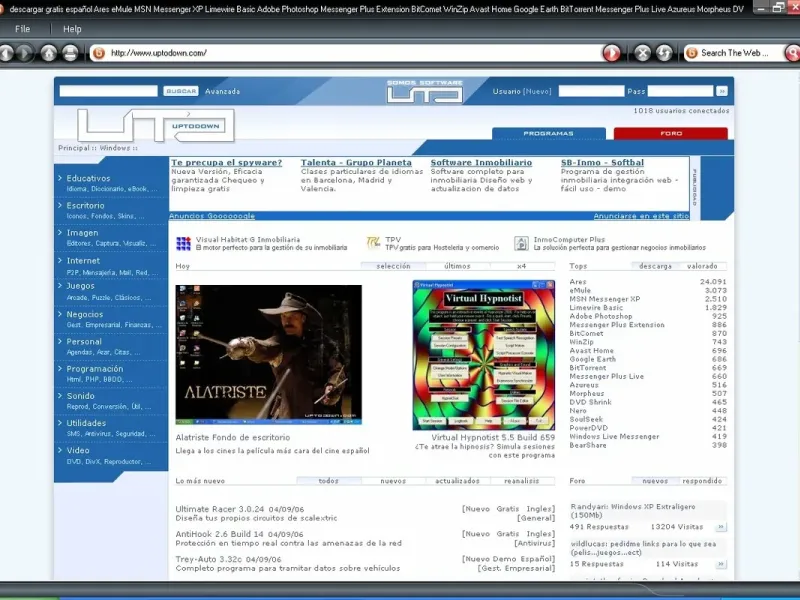Click the login arrow button next to Pass

tap(721, 91)
